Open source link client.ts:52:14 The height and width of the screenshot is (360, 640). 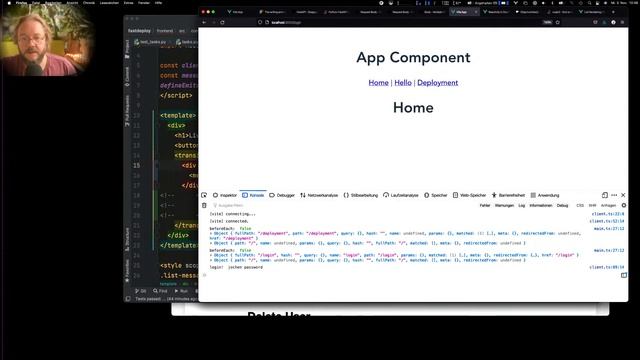[x=607, y=221]
